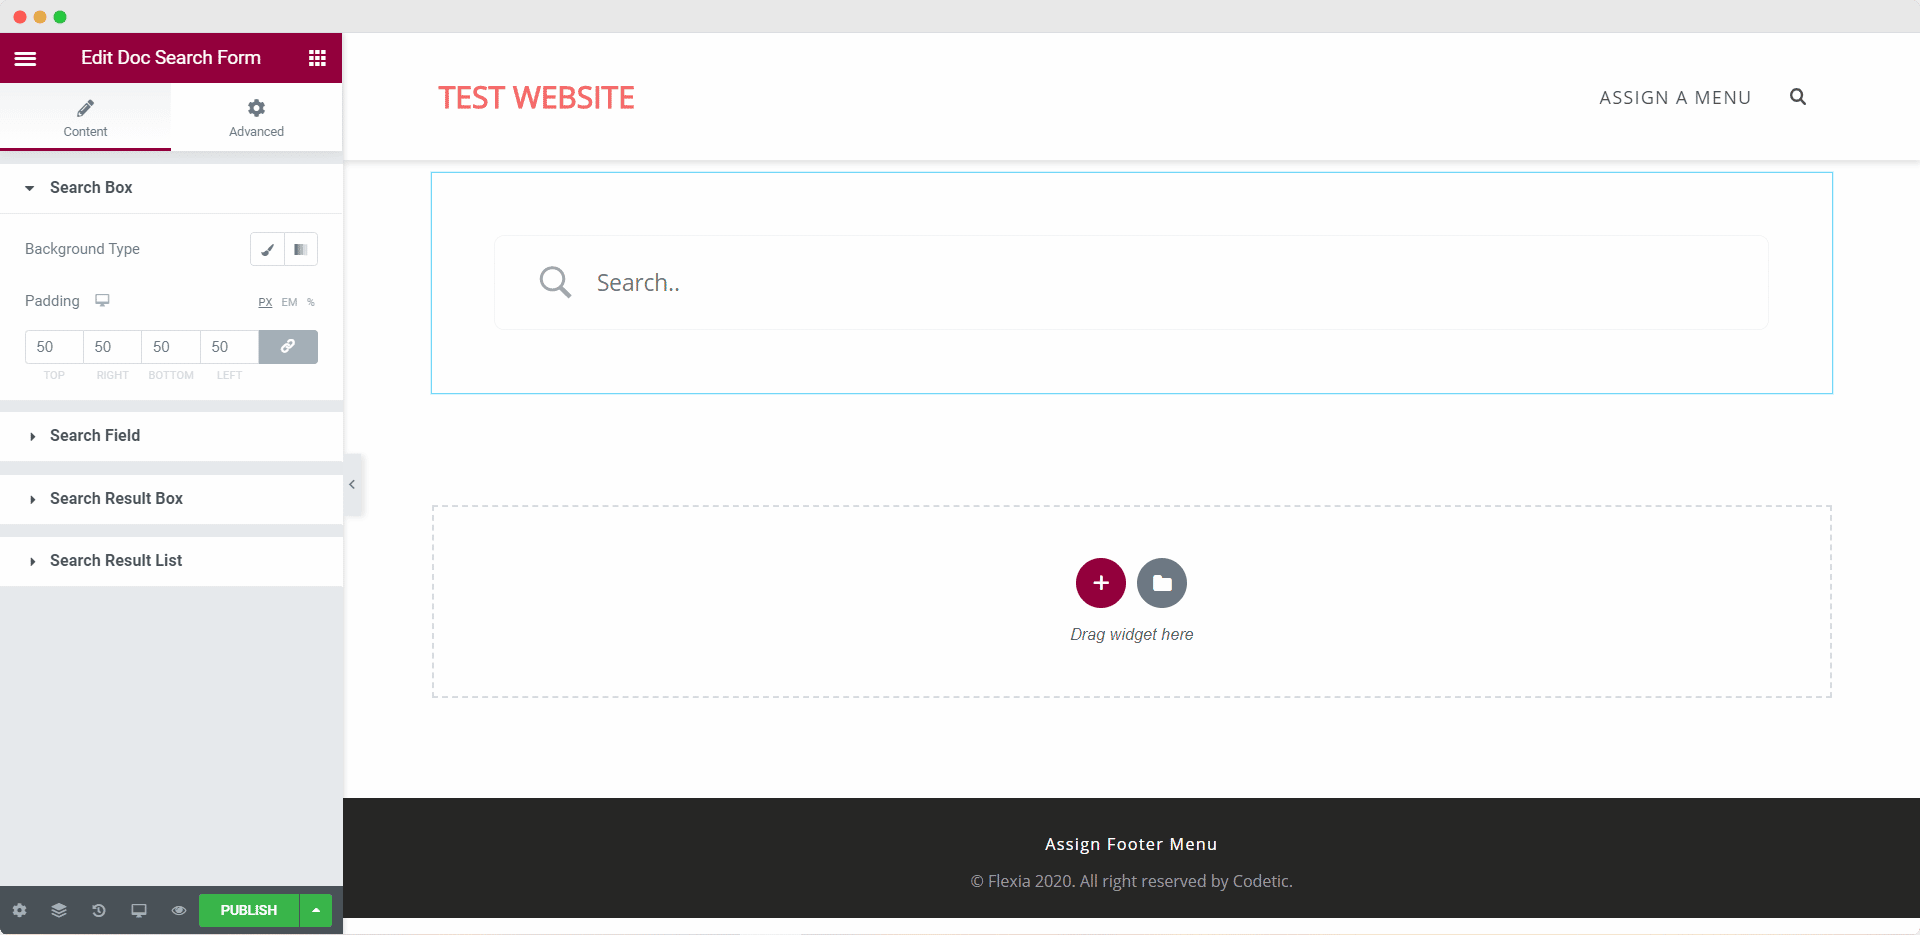Image resolution: width=1920 pixels, height=935 pixels.
Task: Open the widgets grid panel
Action: click(317, 58)
